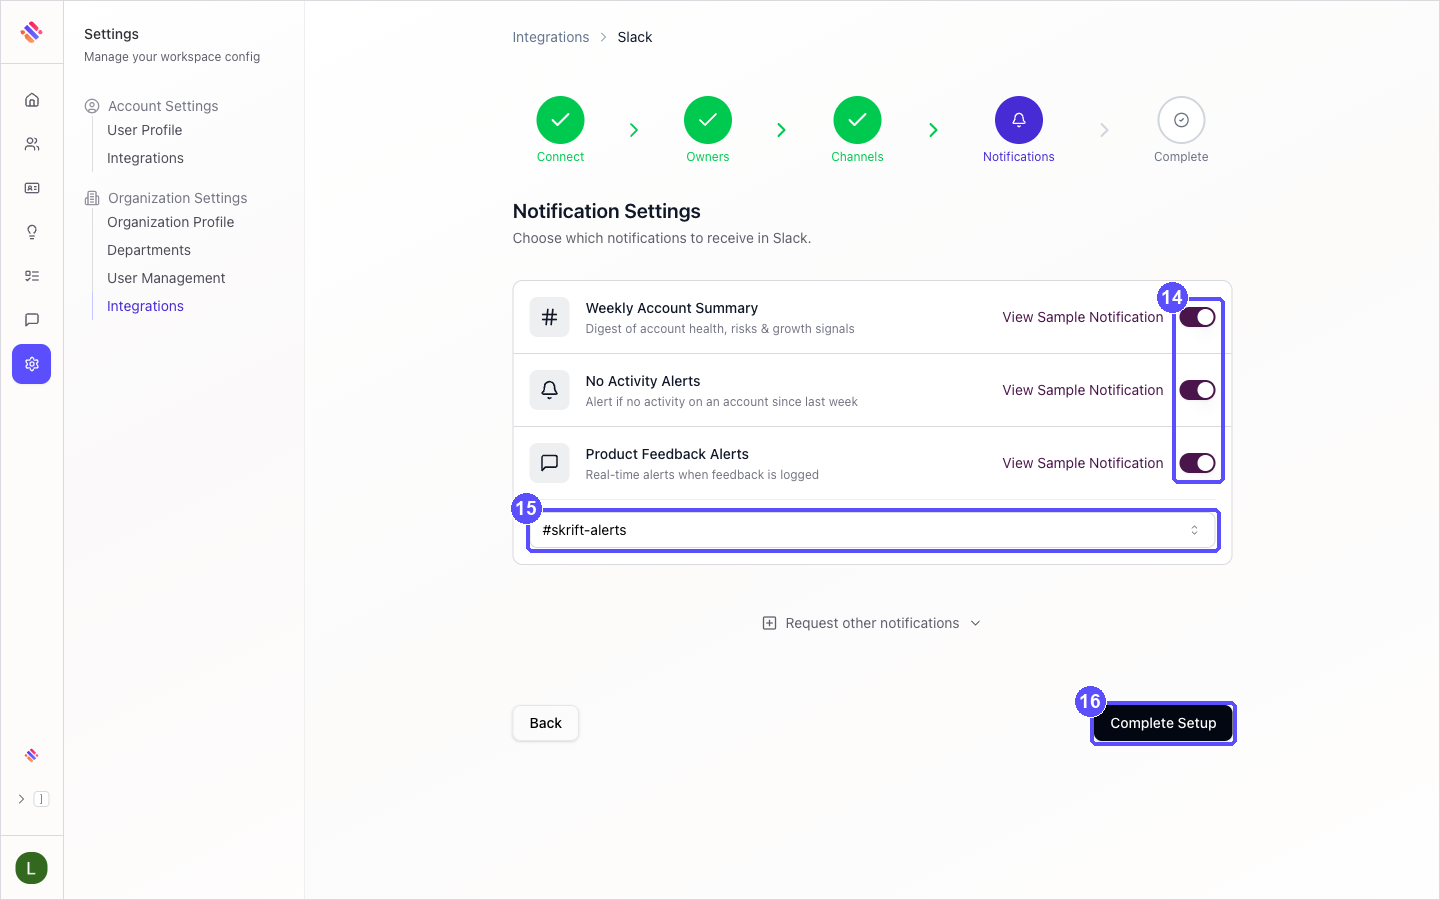View Sample Notification for Product Feedback Alerts
Viewport: 1440px width, 900px height.
[x=1083, y=463]
